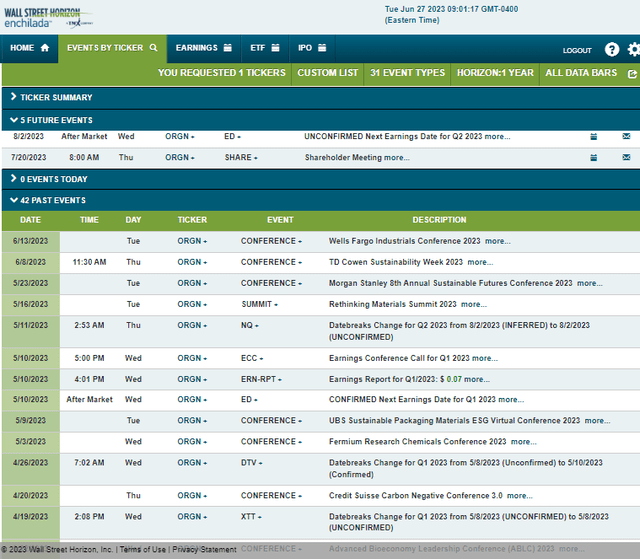
Task: Go to the Home tab
Action: coord(29,48)
